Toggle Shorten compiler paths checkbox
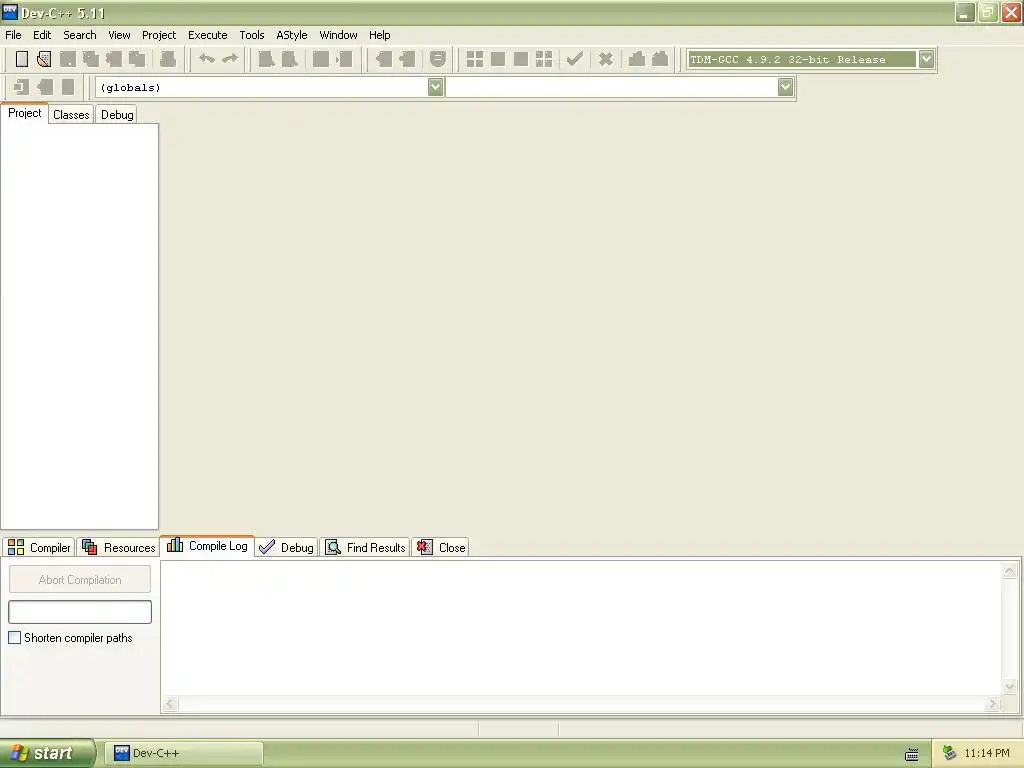The image size is (1024, 768). pos(14,637)
